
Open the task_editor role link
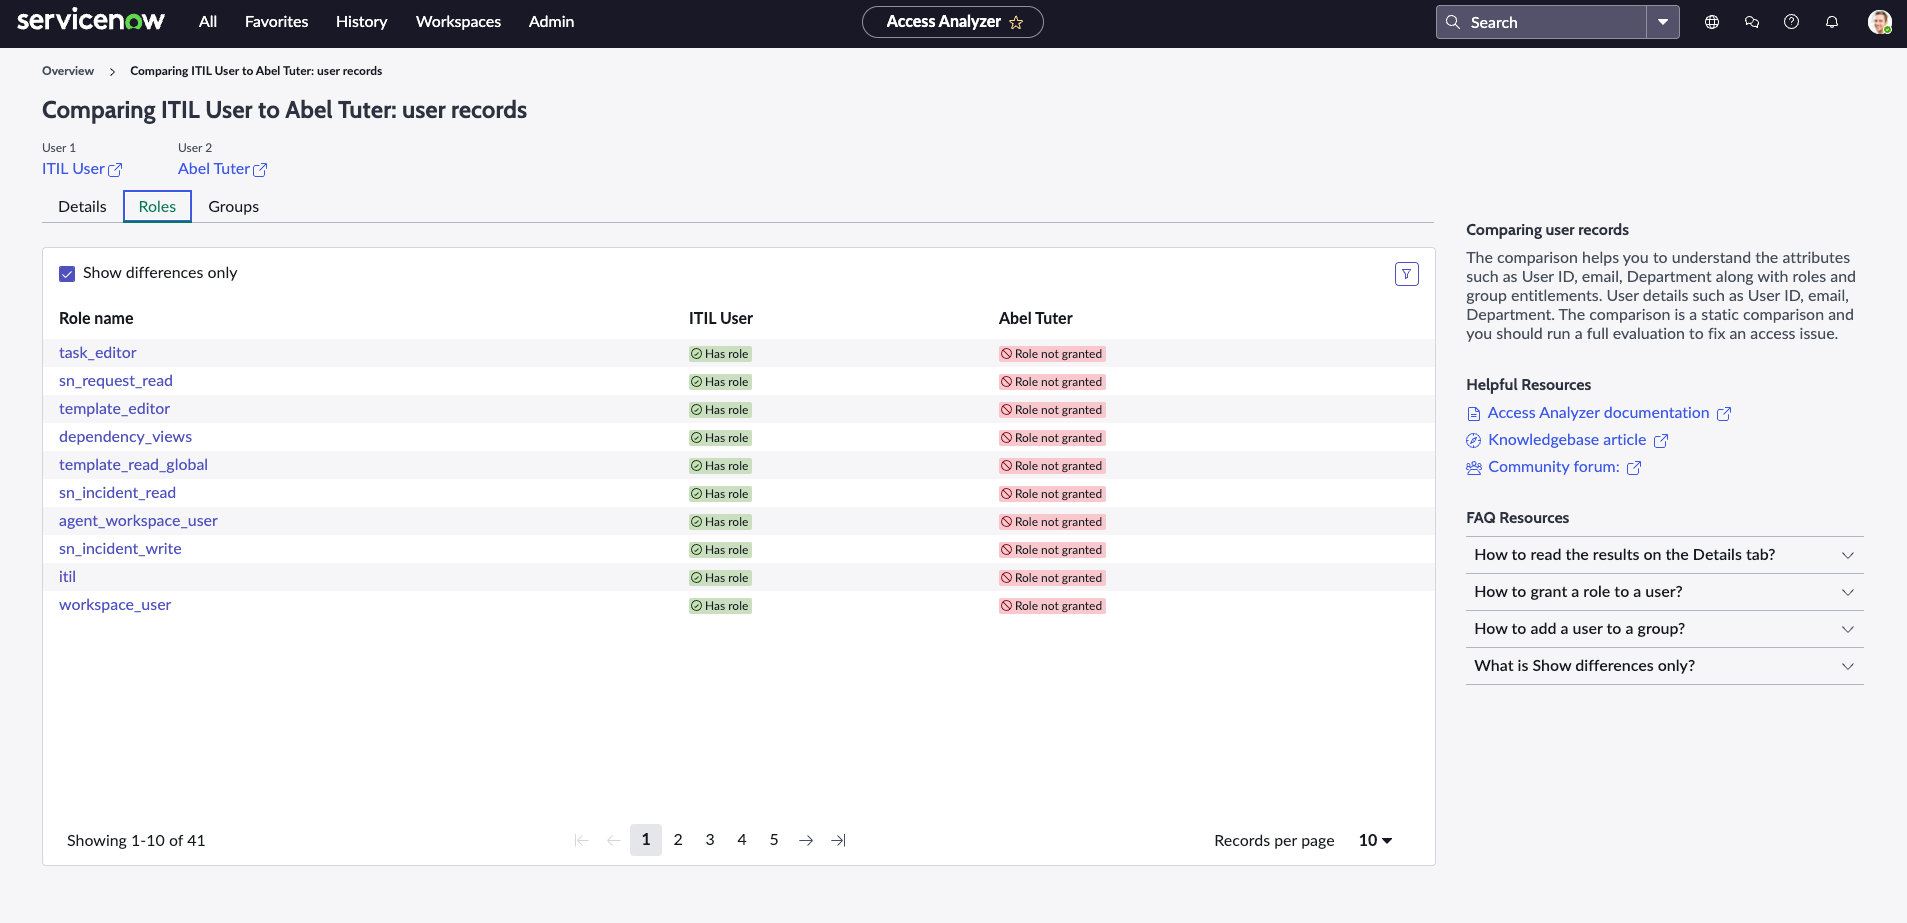(97, 353)
